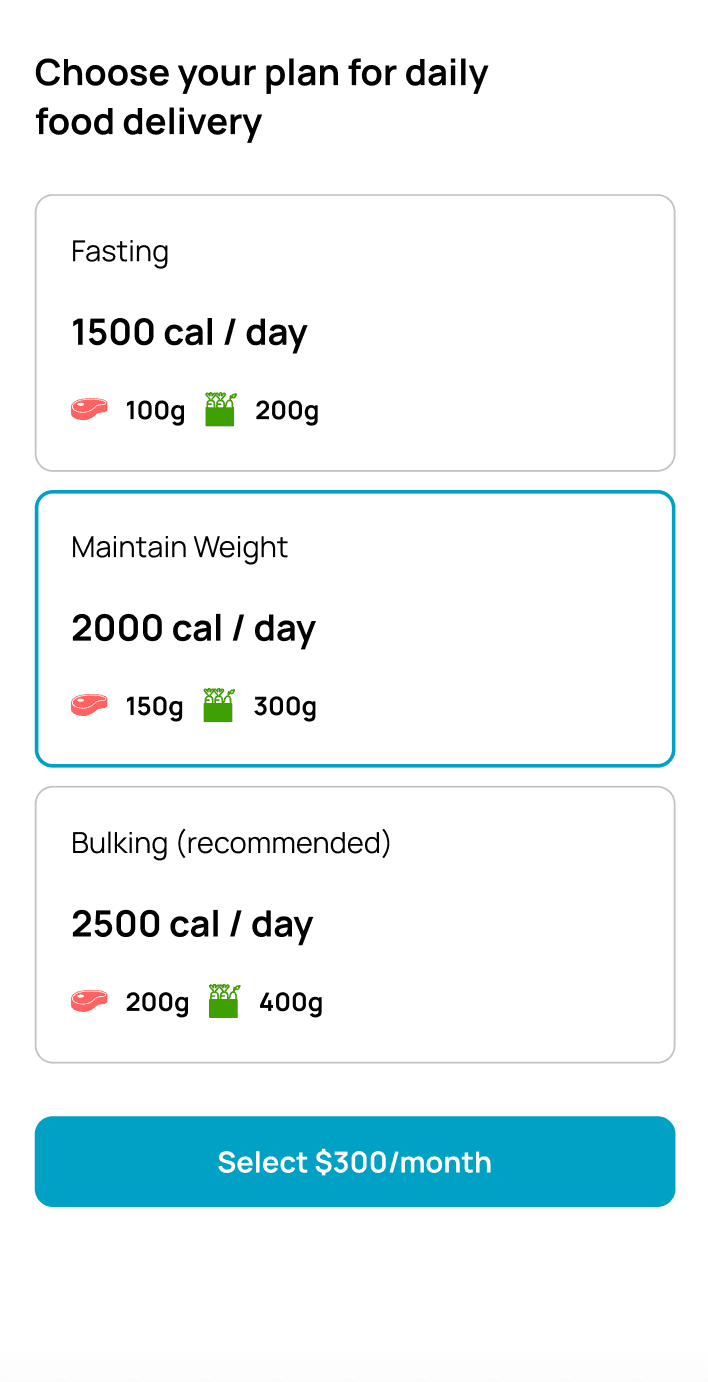Tap the 150g meat amount label
This screenshot has height=1382, width=708.
(154, 707)
